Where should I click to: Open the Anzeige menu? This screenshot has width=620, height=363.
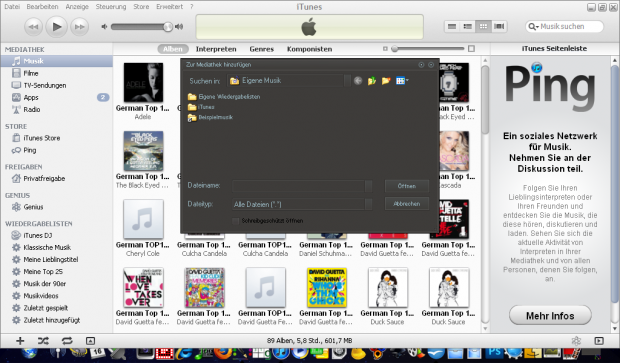click(77, 7)
